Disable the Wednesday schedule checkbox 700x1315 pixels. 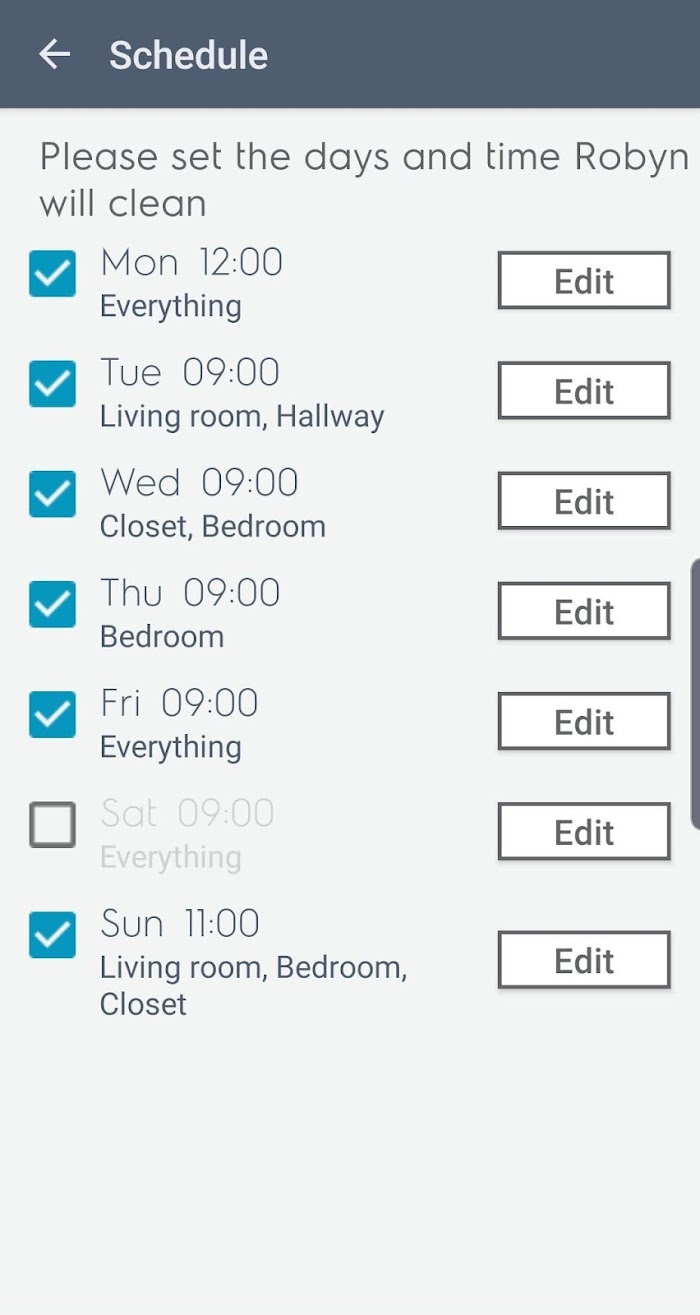coord(52,494)
